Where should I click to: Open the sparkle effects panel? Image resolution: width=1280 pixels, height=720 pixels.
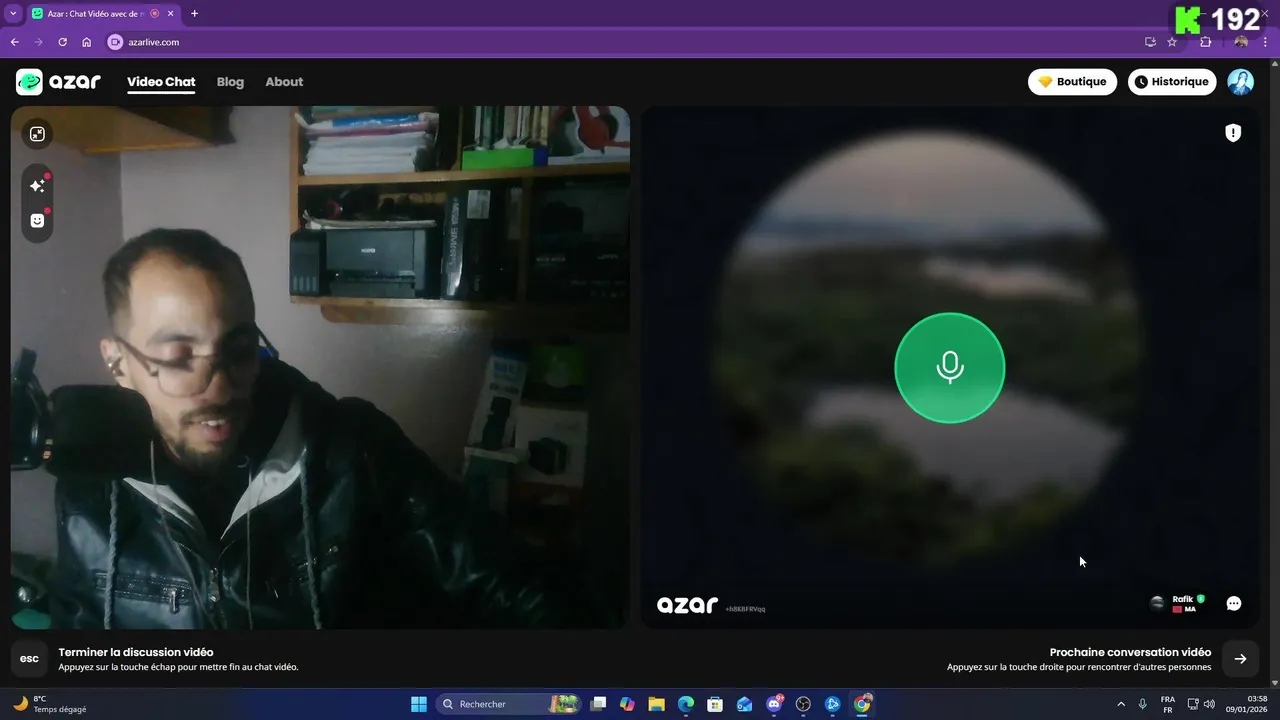(x=37, y=186)
